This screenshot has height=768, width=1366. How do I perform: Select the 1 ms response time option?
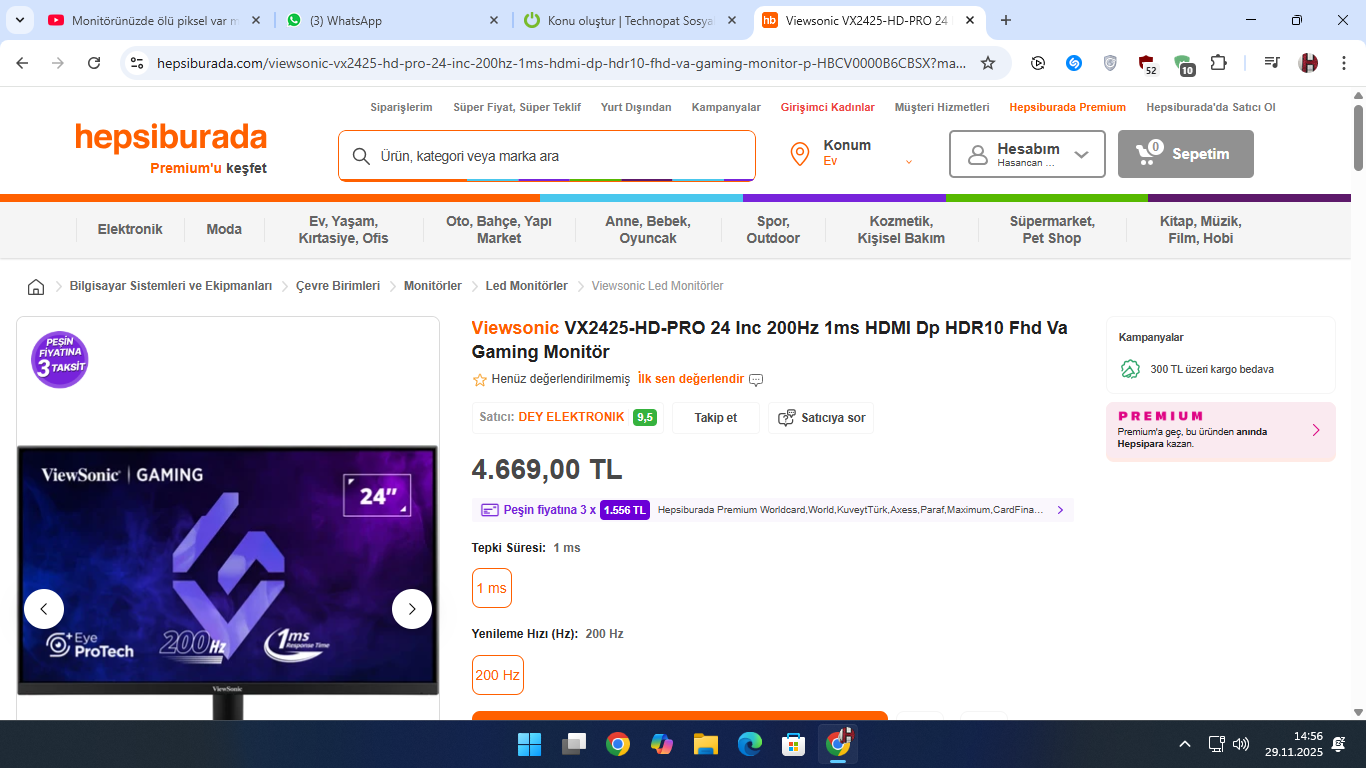pyautogui.click(x=492, y=588)
